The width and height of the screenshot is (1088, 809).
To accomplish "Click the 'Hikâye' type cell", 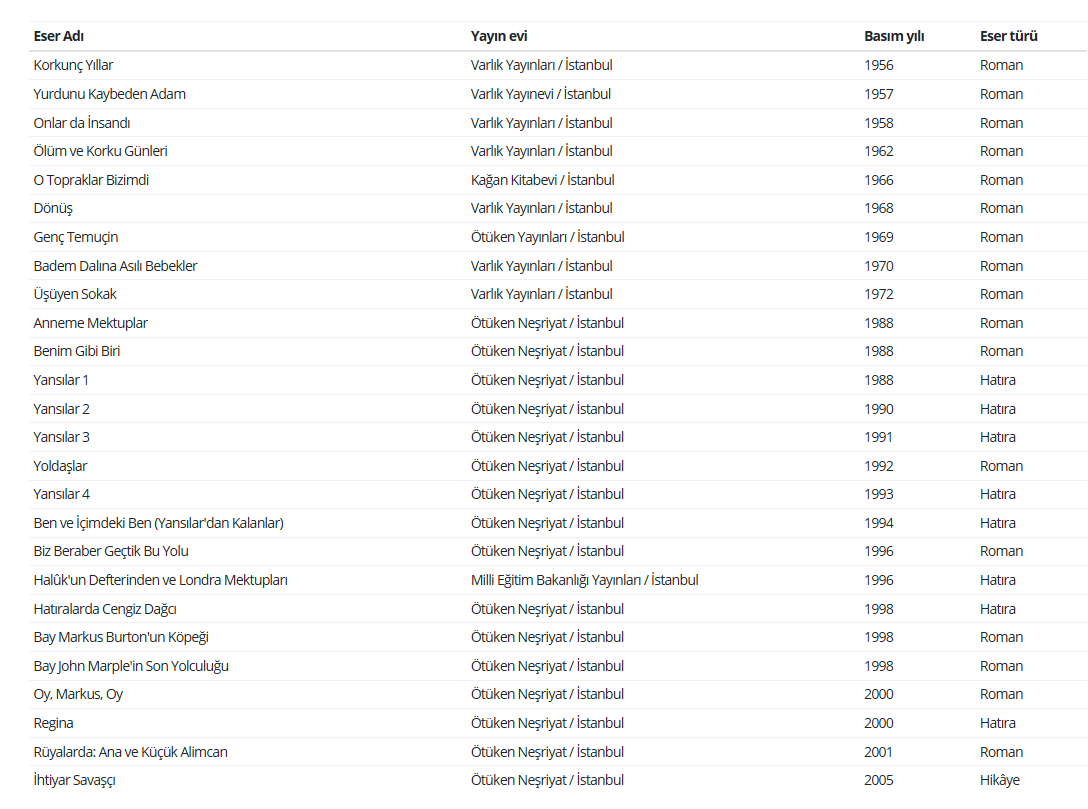I will 1000,780.
